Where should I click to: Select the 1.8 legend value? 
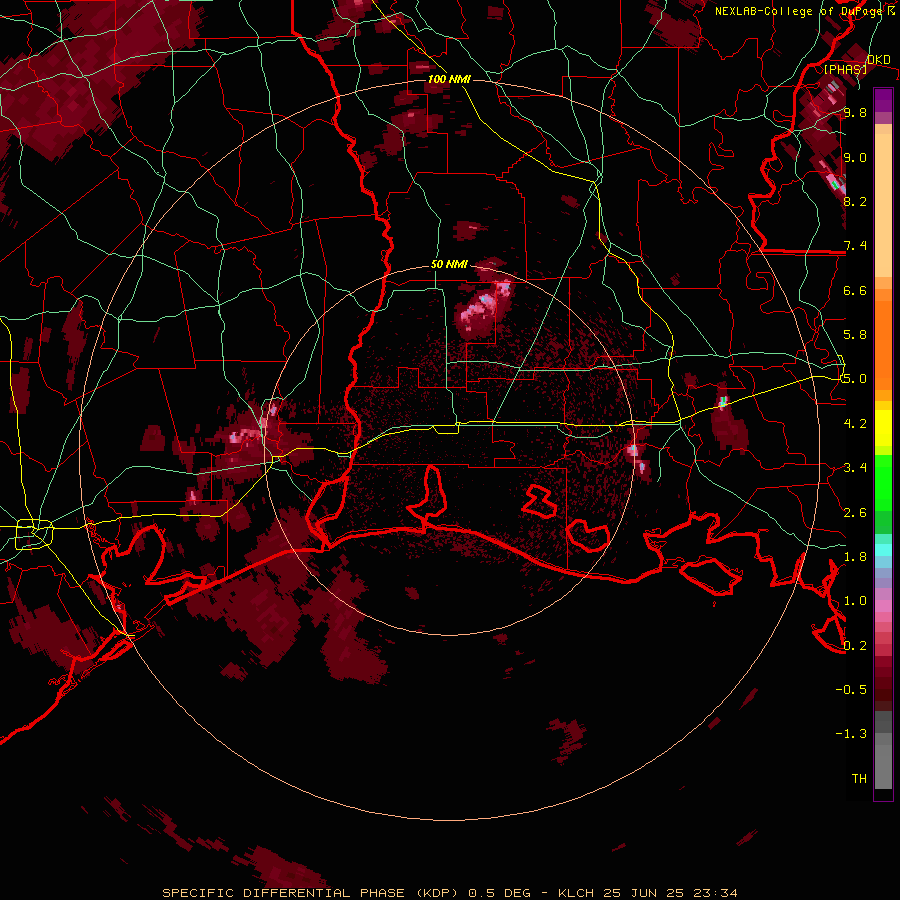click(x=855, y=556)
